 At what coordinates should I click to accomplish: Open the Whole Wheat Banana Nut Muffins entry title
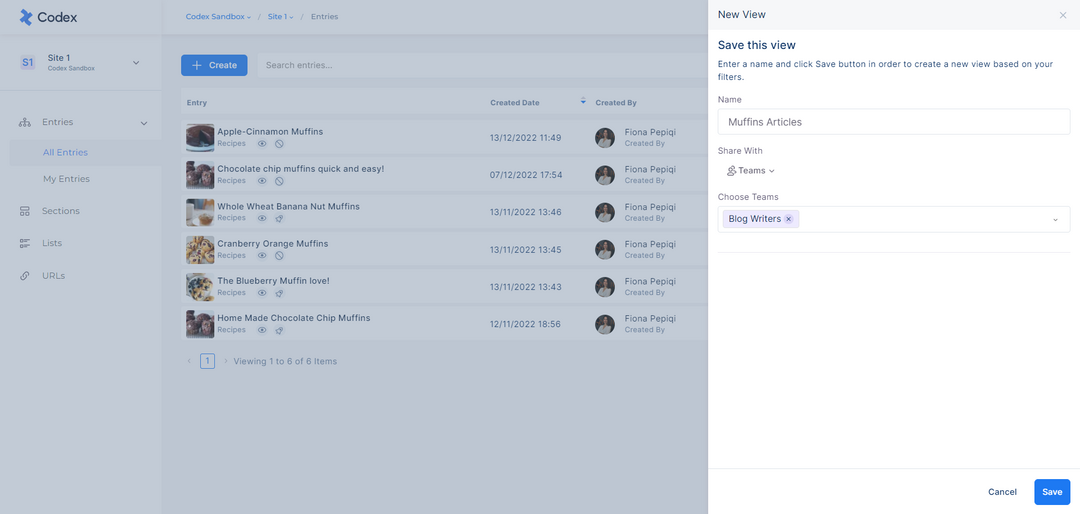[x=289, y=206]
